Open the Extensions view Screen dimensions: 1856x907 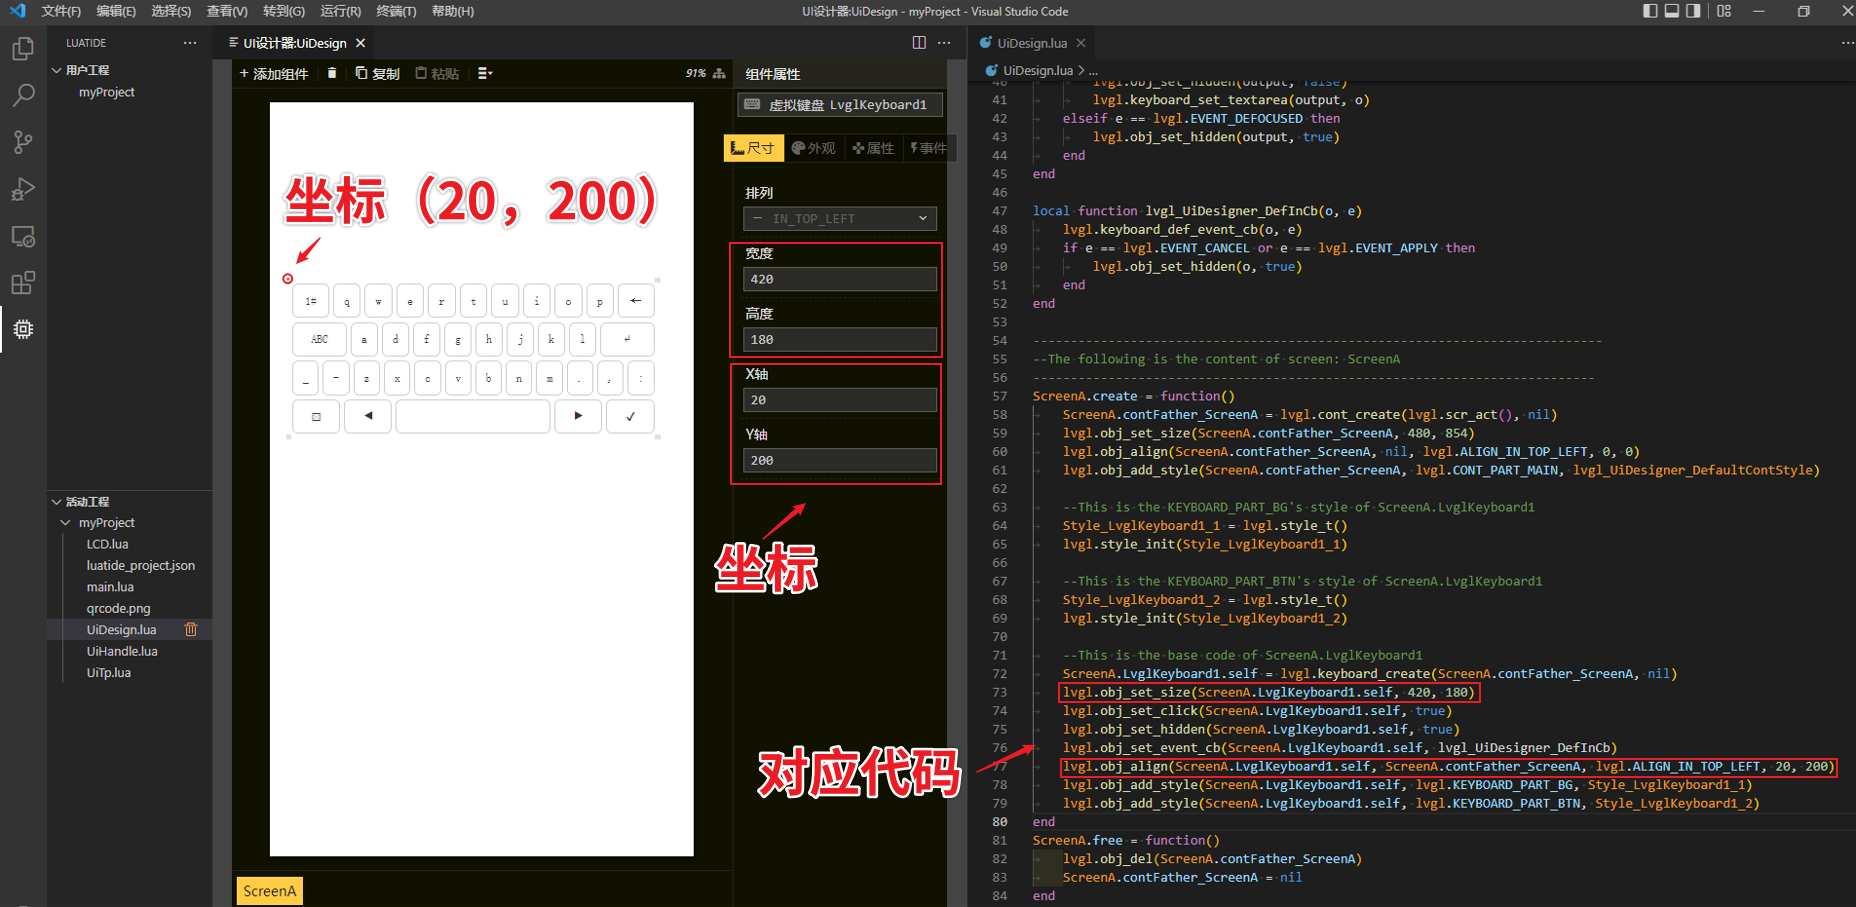coord(23,283)
